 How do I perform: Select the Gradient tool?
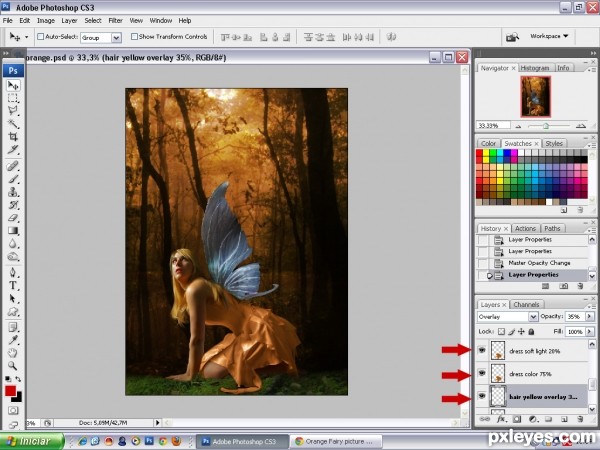coord(13,230)
